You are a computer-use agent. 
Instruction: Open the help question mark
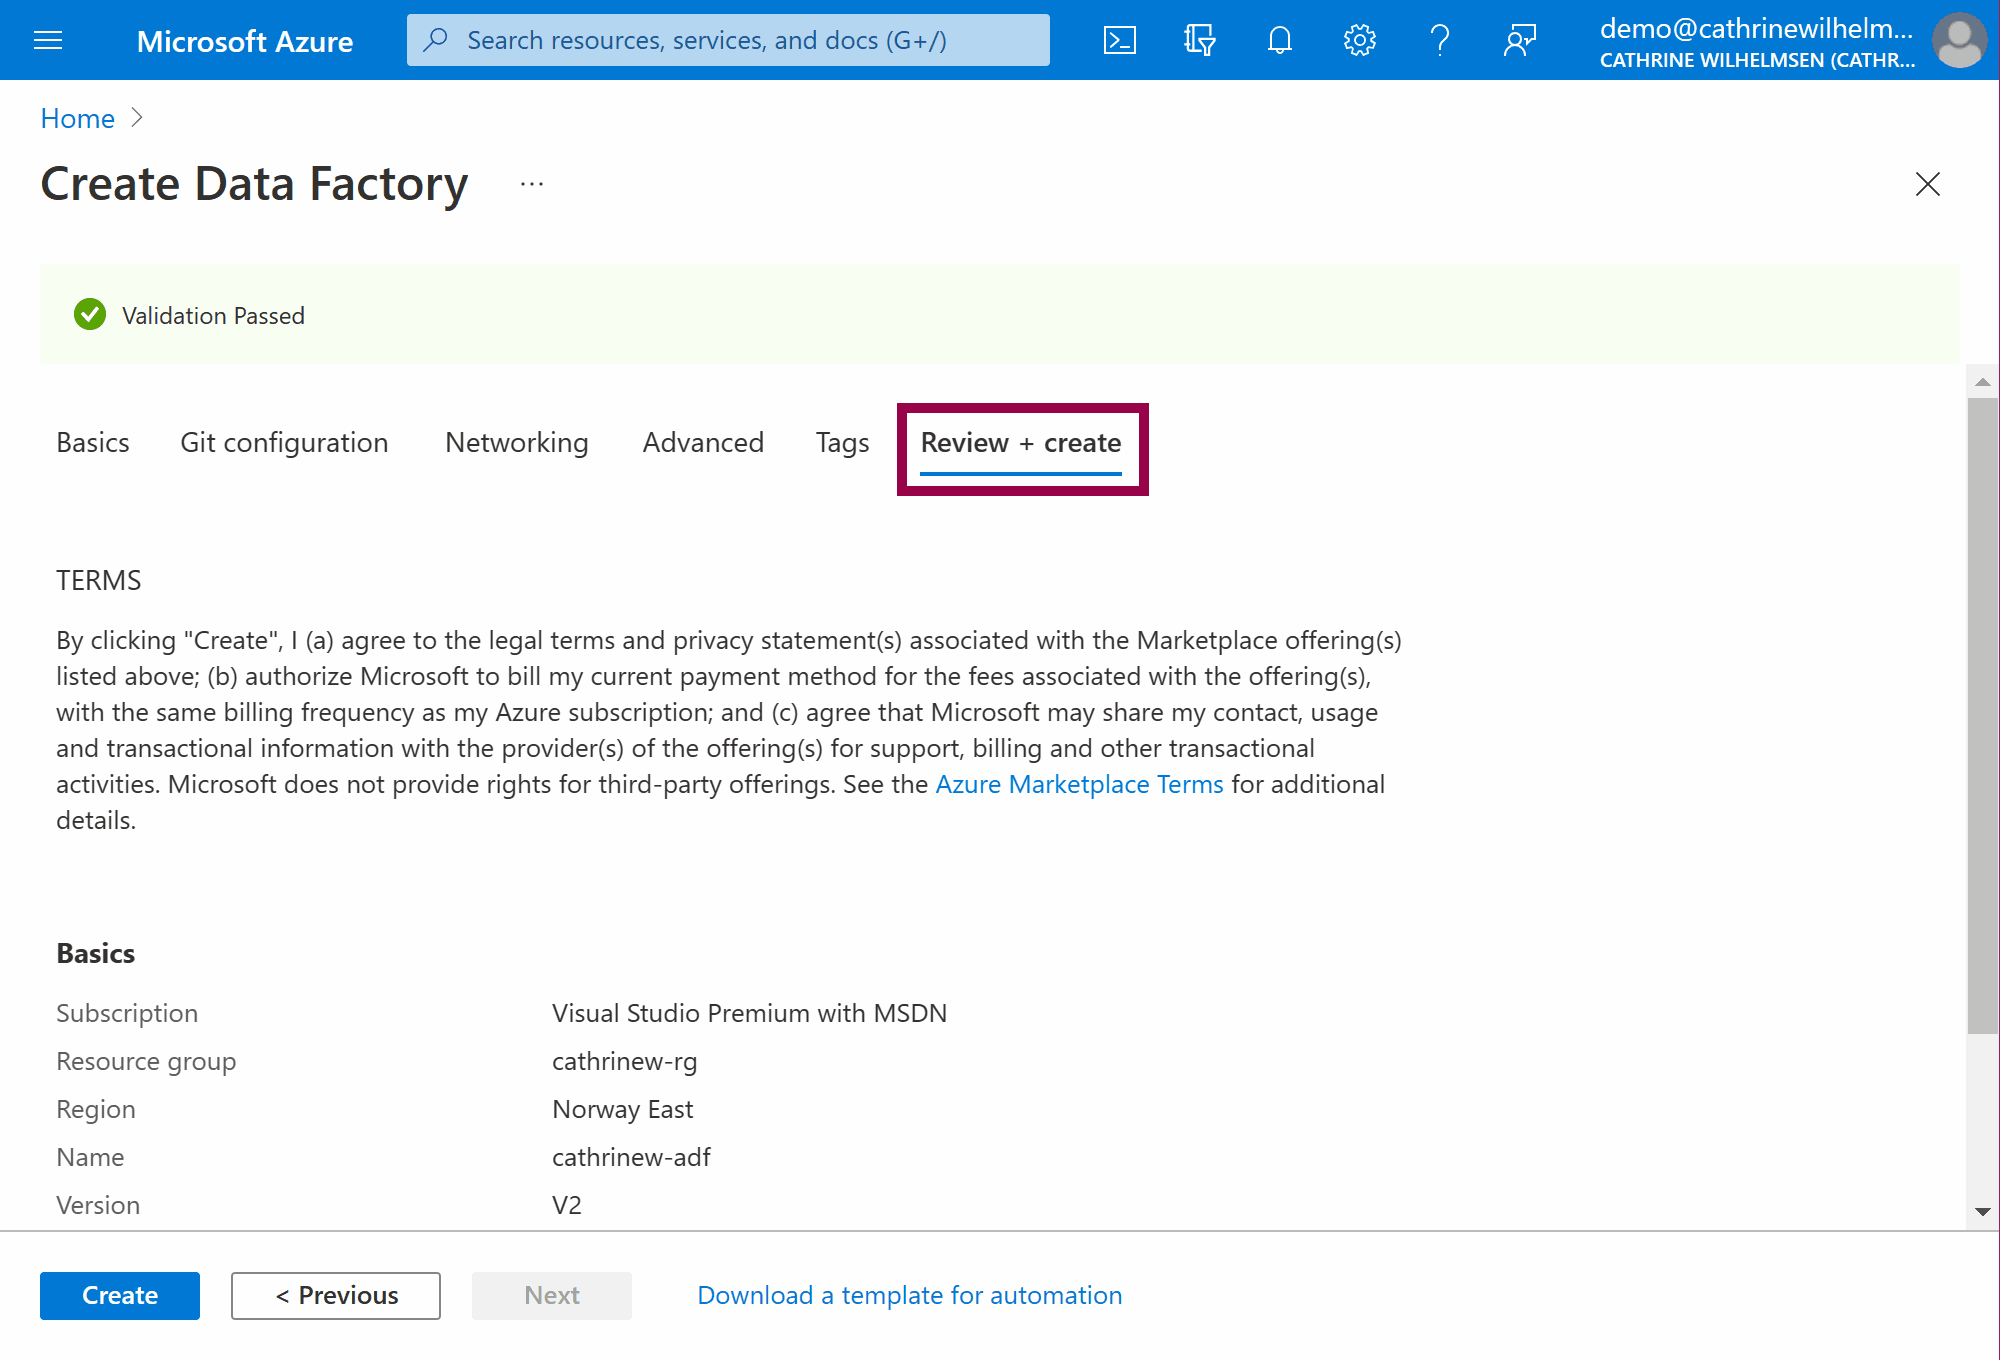[x=1439, y=40]
